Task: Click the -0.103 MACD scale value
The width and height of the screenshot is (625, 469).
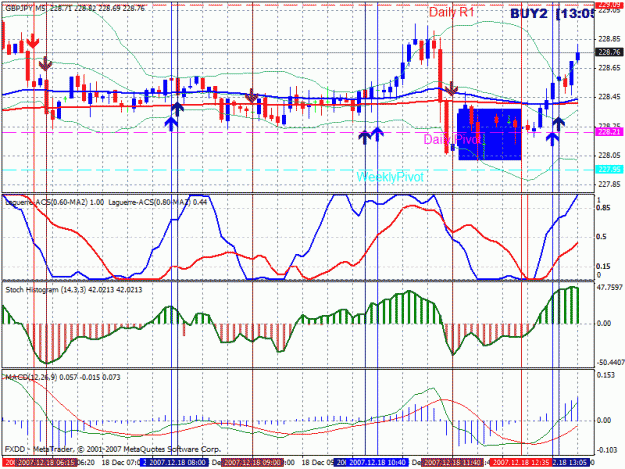Action: [606, 450]
